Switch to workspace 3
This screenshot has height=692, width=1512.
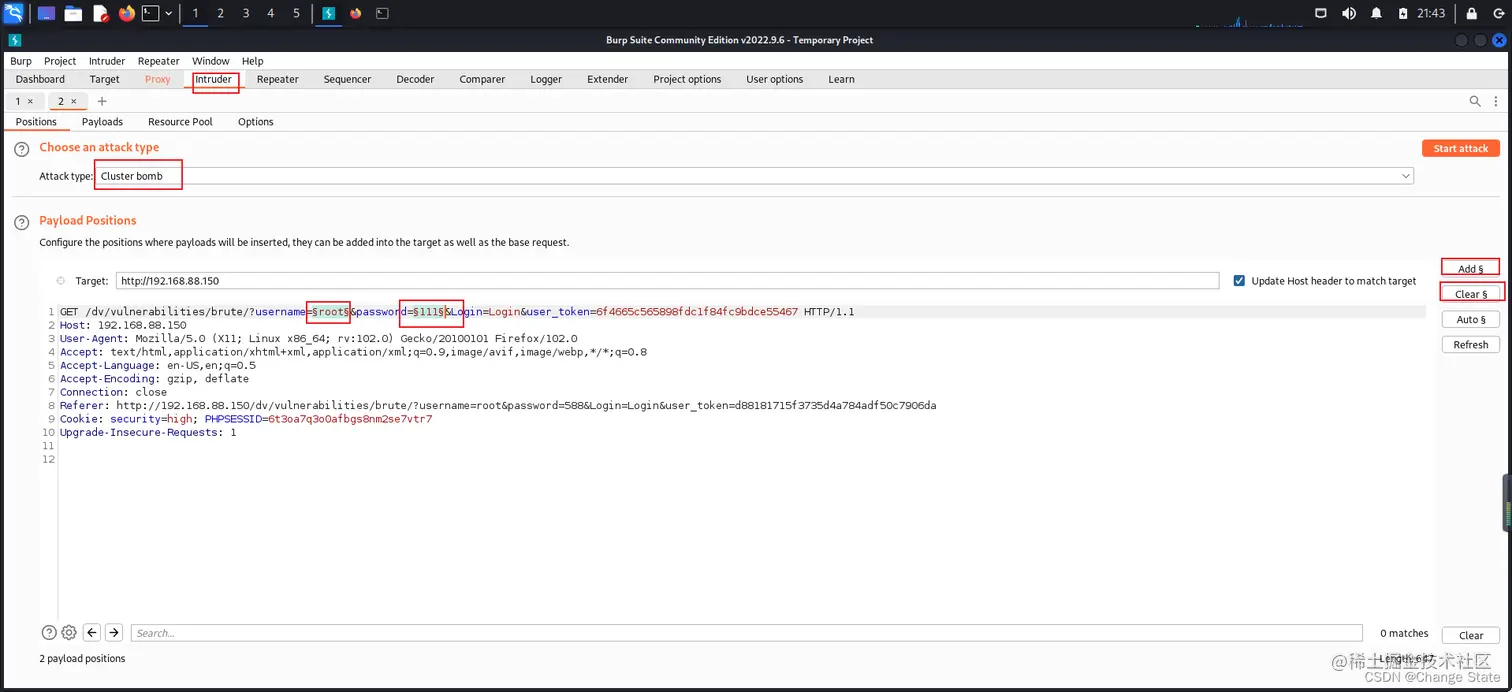[x=246, y=13]
